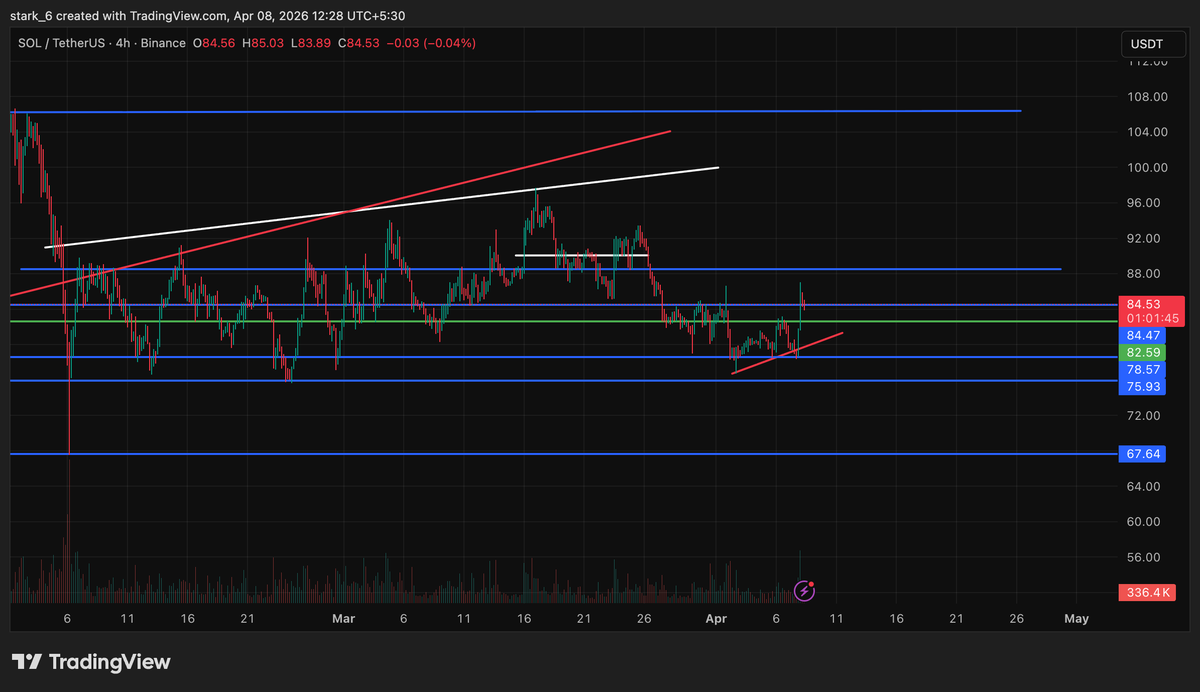Select the topmost blue horizontal line
Image resolution: width=1200 pixels, height=692 pixels.
(515, 111)
